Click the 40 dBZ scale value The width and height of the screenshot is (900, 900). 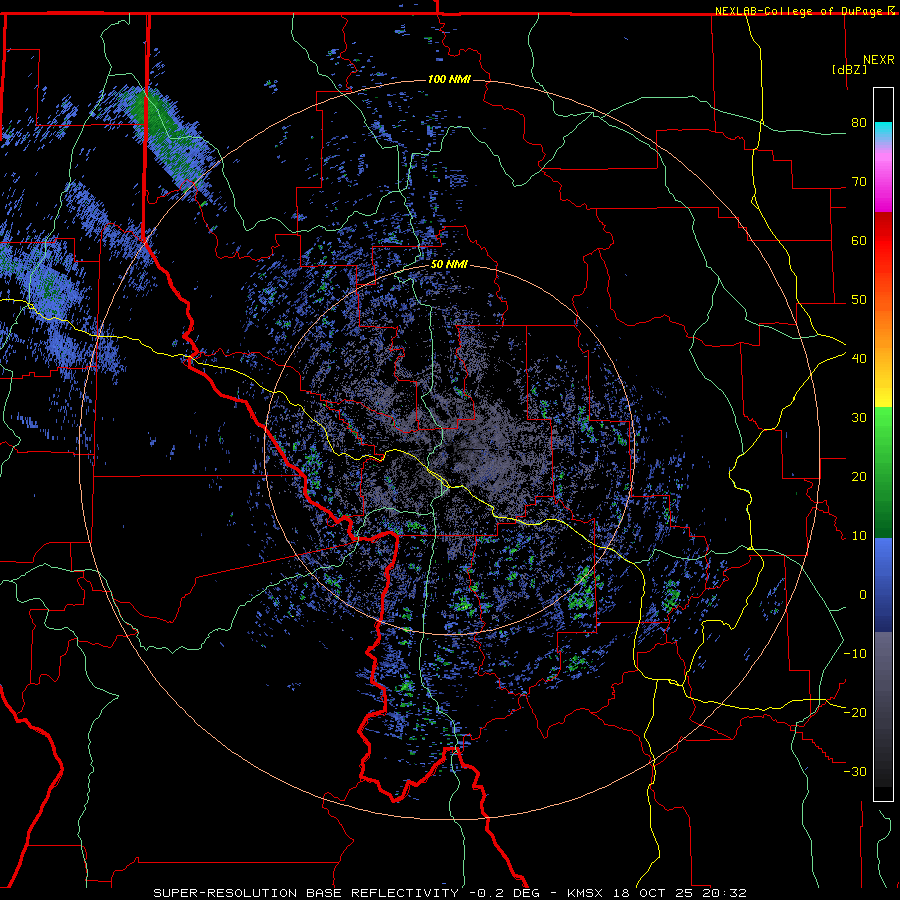[859, 359]
